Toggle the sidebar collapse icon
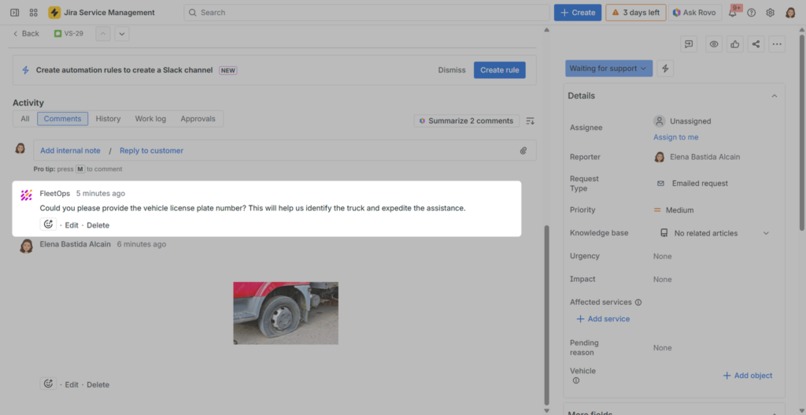This screenshot has height=415, width=806. 15,12
